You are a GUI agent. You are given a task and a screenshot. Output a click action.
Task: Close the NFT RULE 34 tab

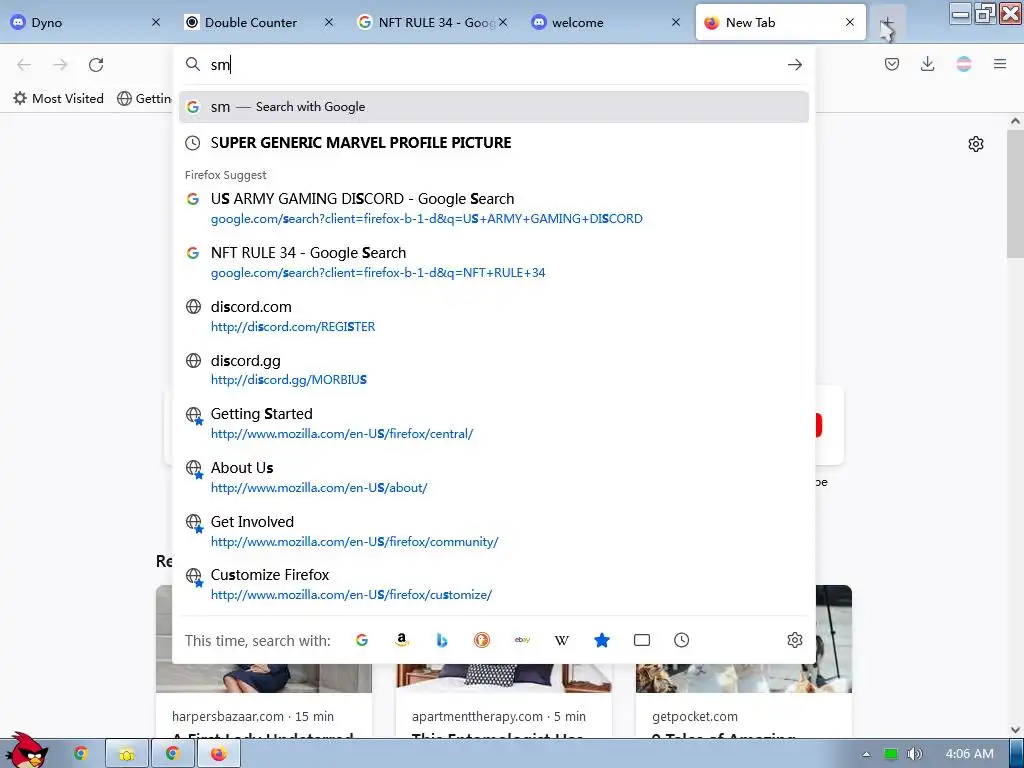point(503,22)
